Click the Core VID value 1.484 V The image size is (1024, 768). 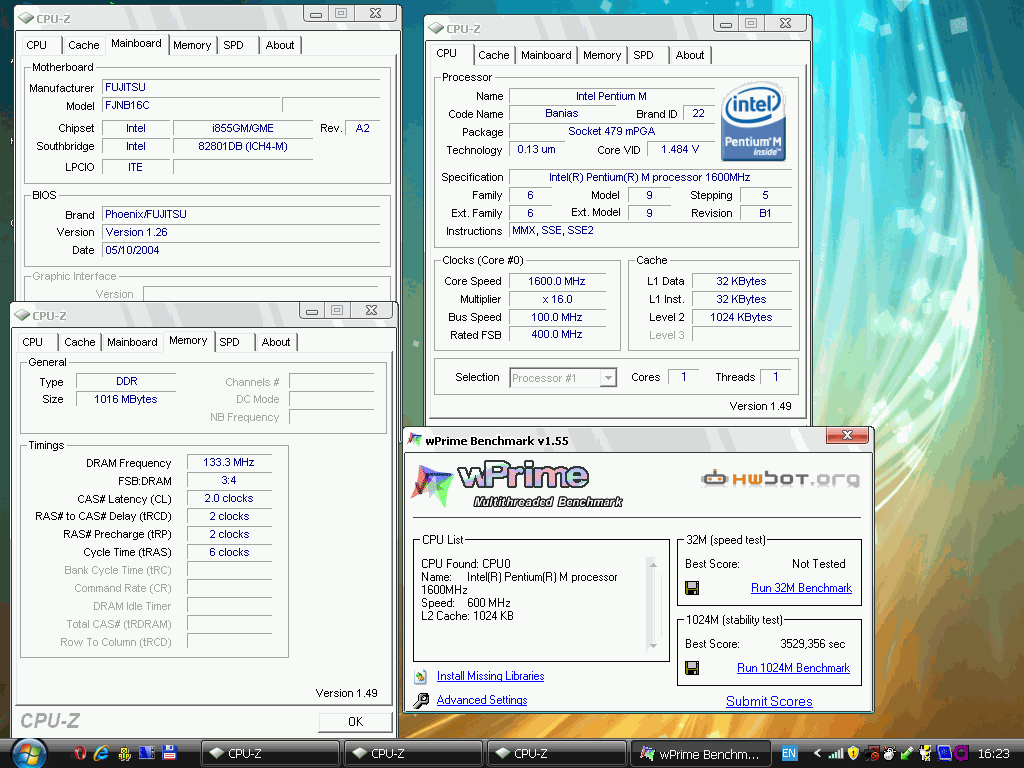coord(680,150)
